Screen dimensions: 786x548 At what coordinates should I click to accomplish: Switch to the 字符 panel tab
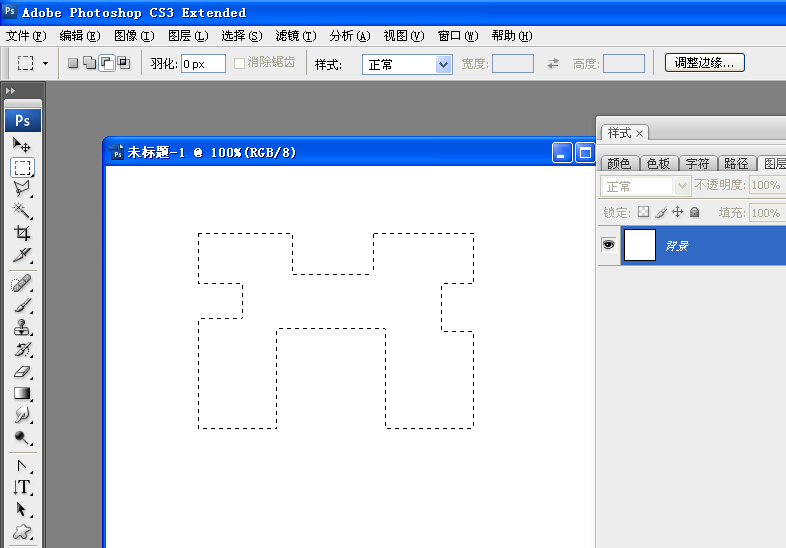pyautogui.click(x=697, y=163)
